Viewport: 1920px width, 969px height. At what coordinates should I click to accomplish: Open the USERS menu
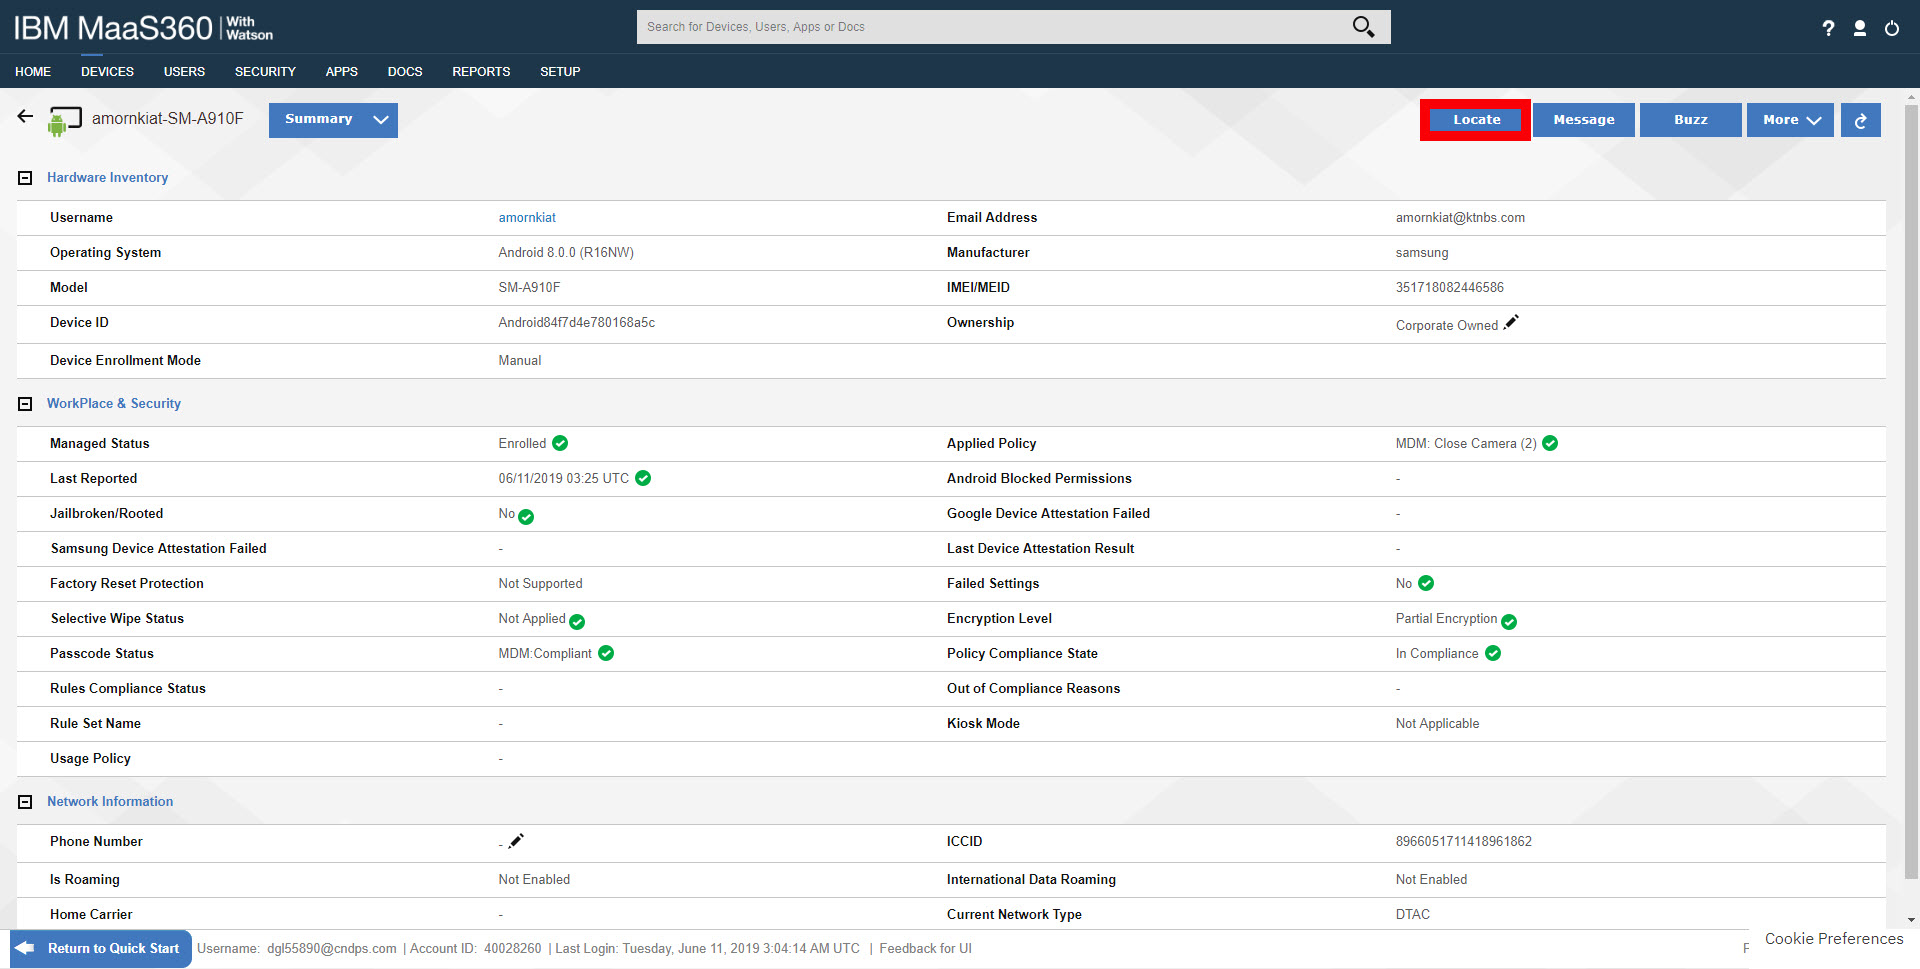tap(184, 72)
